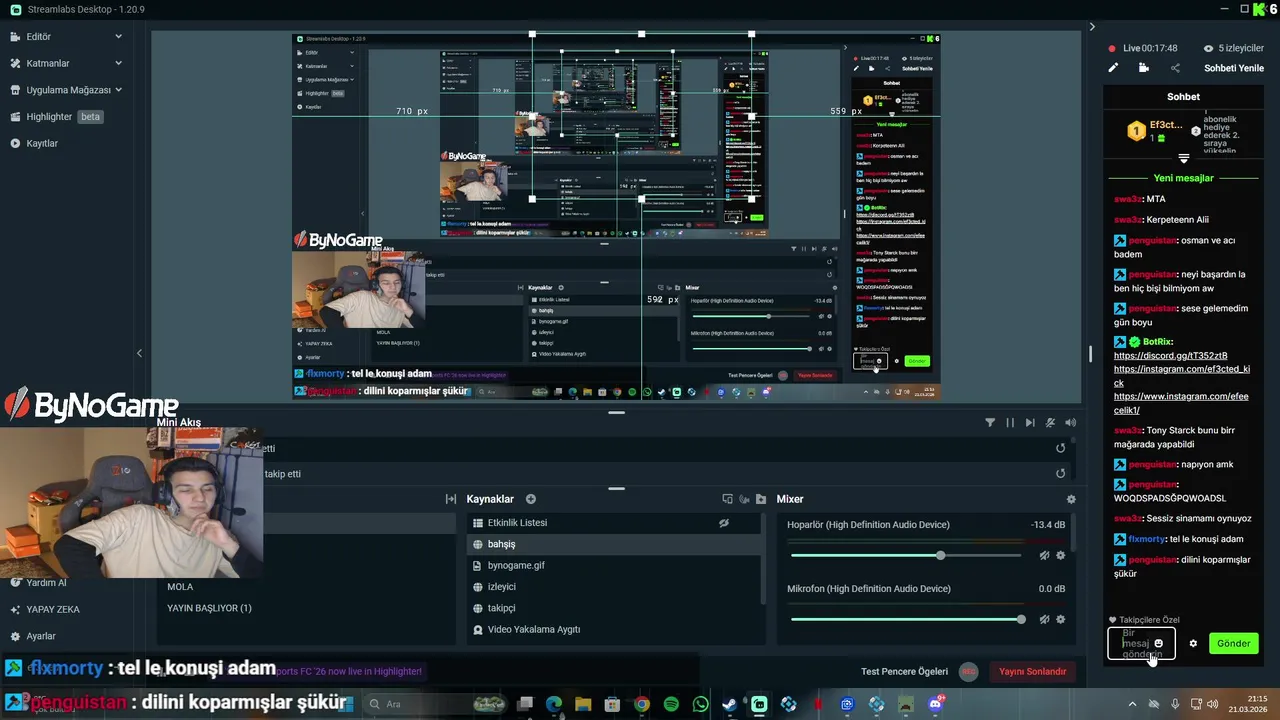Image resolution: width=1280 pixels, height=720 pixels.
Task: Open Kayıtlar in the sidebar
Action: point(35,143)
